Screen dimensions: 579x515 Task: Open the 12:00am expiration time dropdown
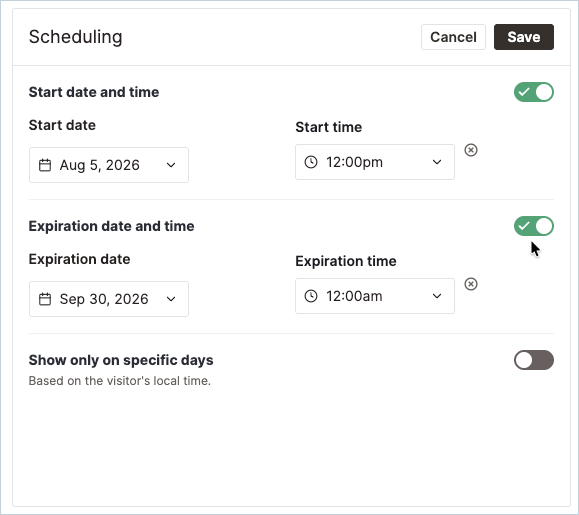point(375,296)
